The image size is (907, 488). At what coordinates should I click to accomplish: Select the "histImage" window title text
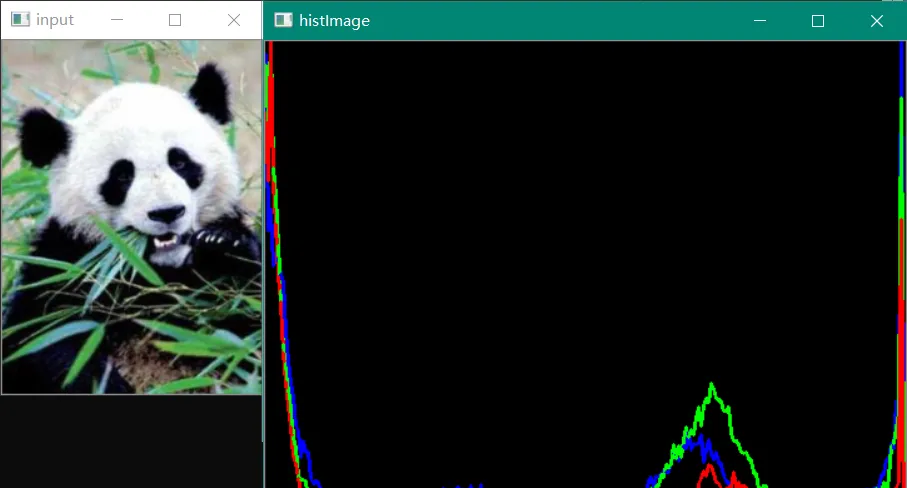334,21
